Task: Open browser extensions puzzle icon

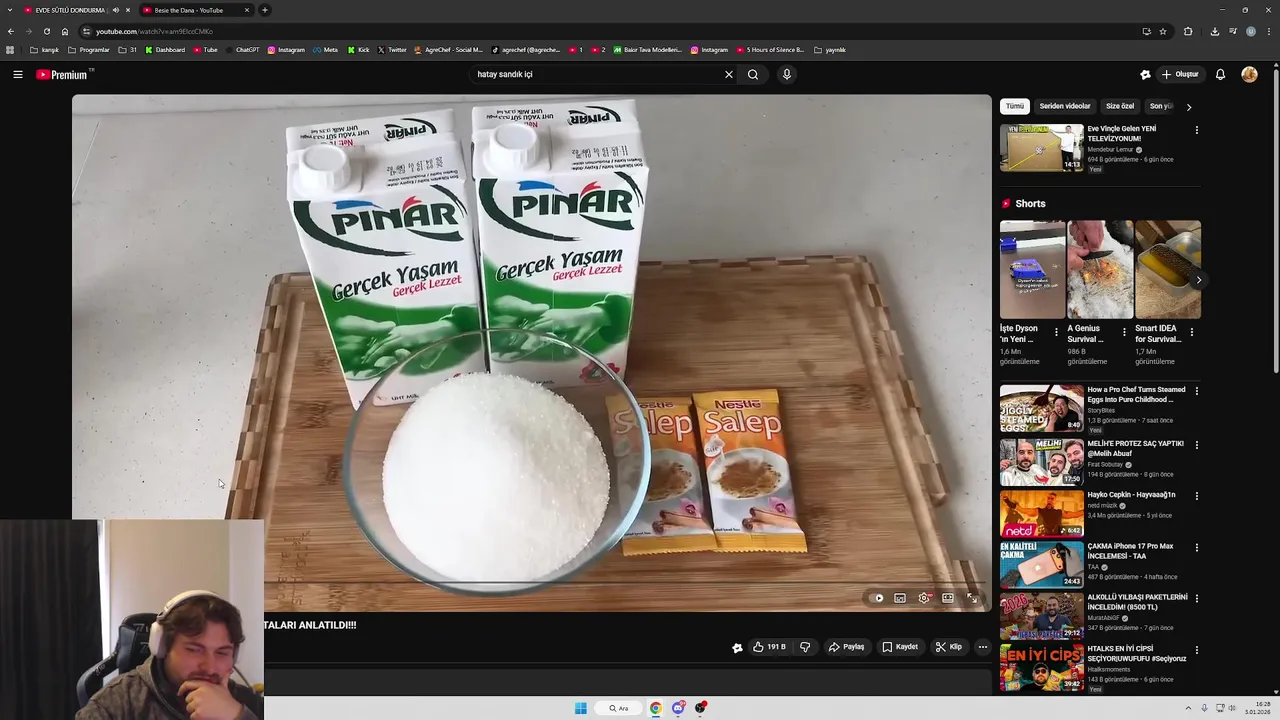Action: pyautogui.click(x=1188, y=31)
